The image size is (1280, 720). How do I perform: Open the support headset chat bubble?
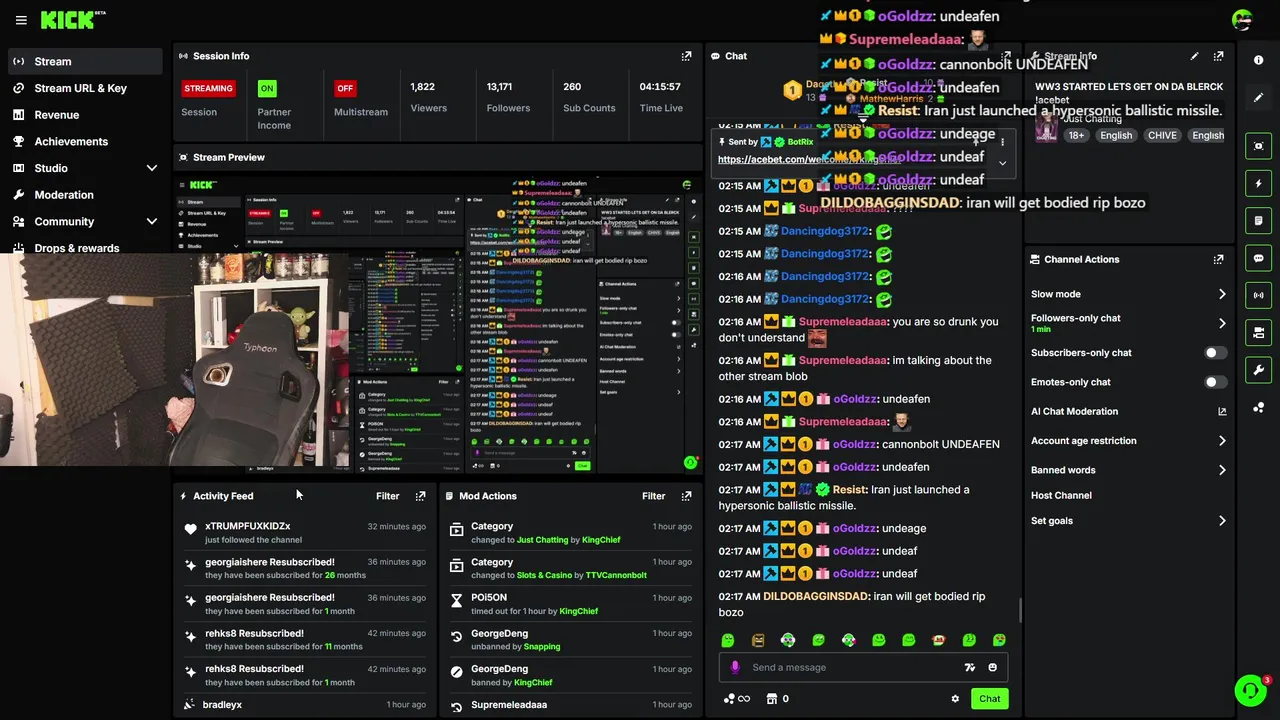pyautogui.click(x=1250, y=690)
